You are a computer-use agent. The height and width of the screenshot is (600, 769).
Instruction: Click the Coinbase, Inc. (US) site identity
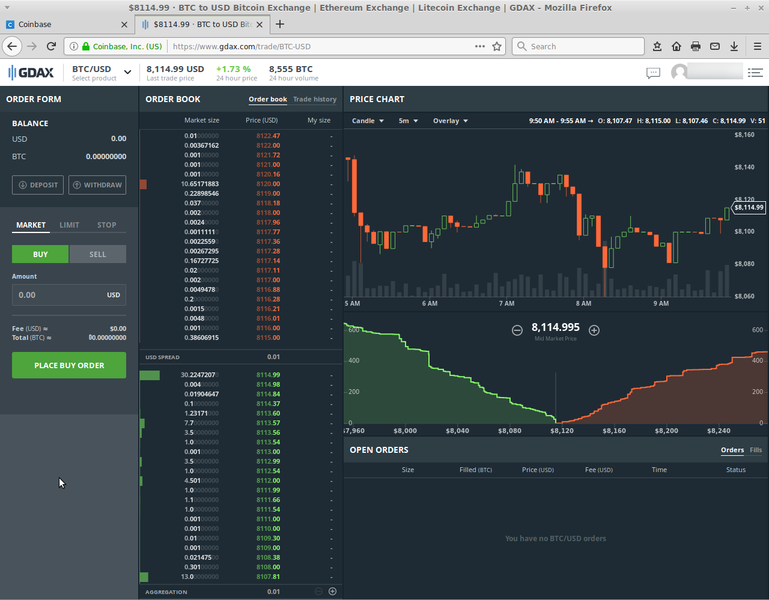click(122, 46)
